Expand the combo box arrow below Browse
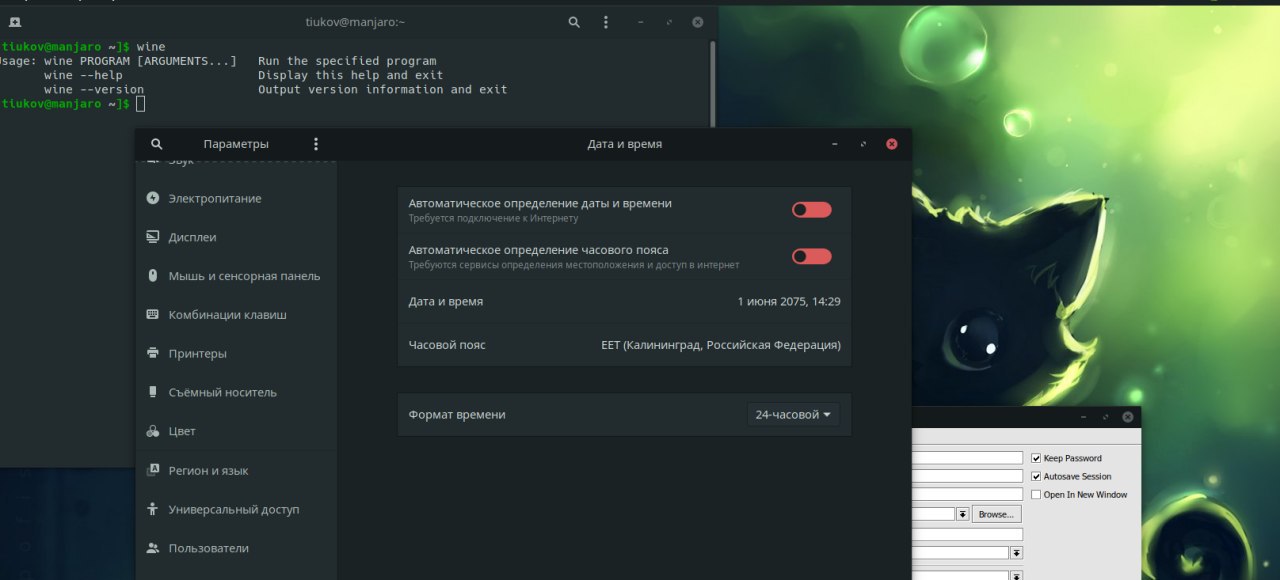The height and width of the screenshot is (580, 1280). click(x=1016, y=552)
